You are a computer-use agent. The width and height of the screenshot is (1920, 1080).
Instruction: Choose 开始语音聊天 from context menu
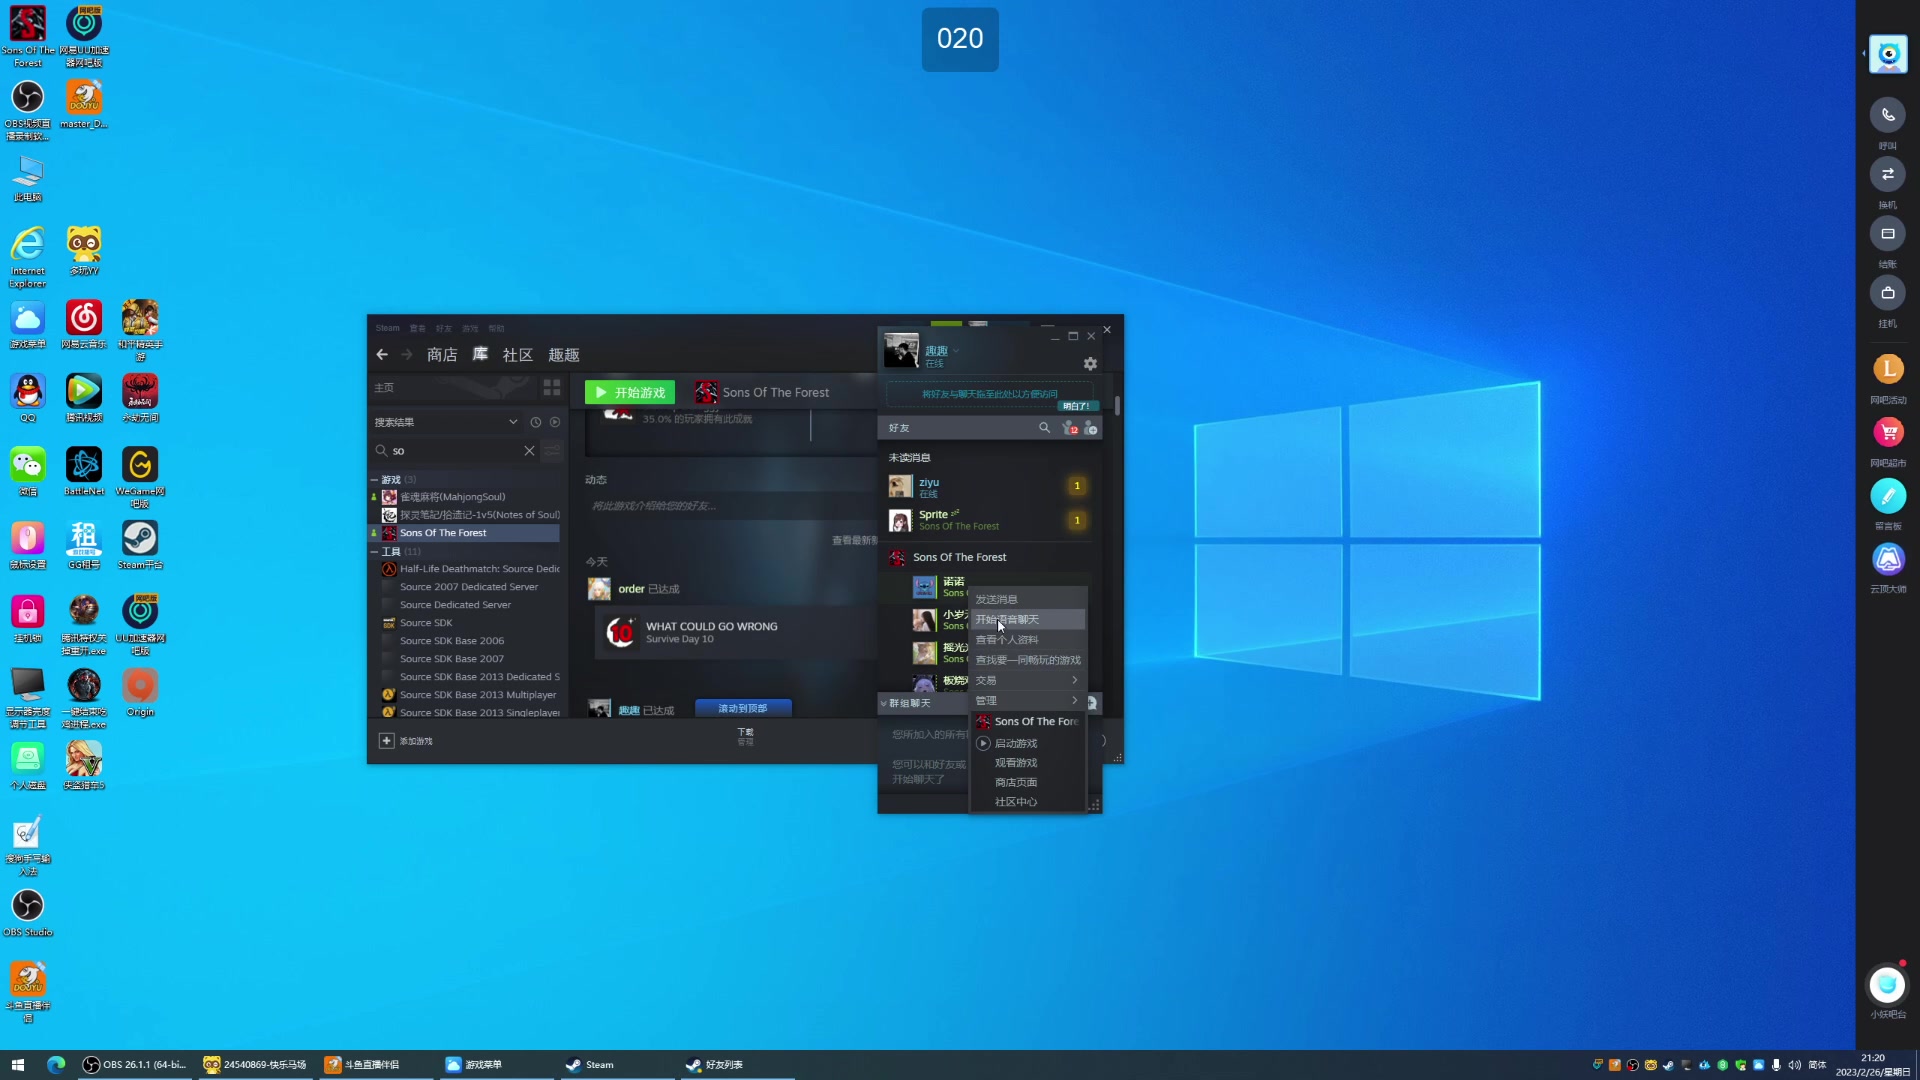click(x=1028, y=619)
